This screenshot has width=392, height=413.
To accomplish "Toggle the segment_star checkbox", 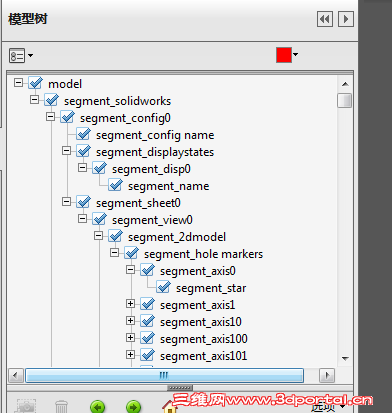I will pos(163,287).
